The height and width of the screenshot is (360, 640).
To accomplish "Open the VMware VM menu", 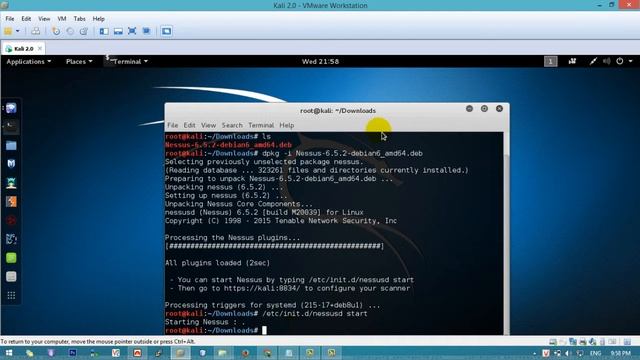I will [x=62, y=19].
